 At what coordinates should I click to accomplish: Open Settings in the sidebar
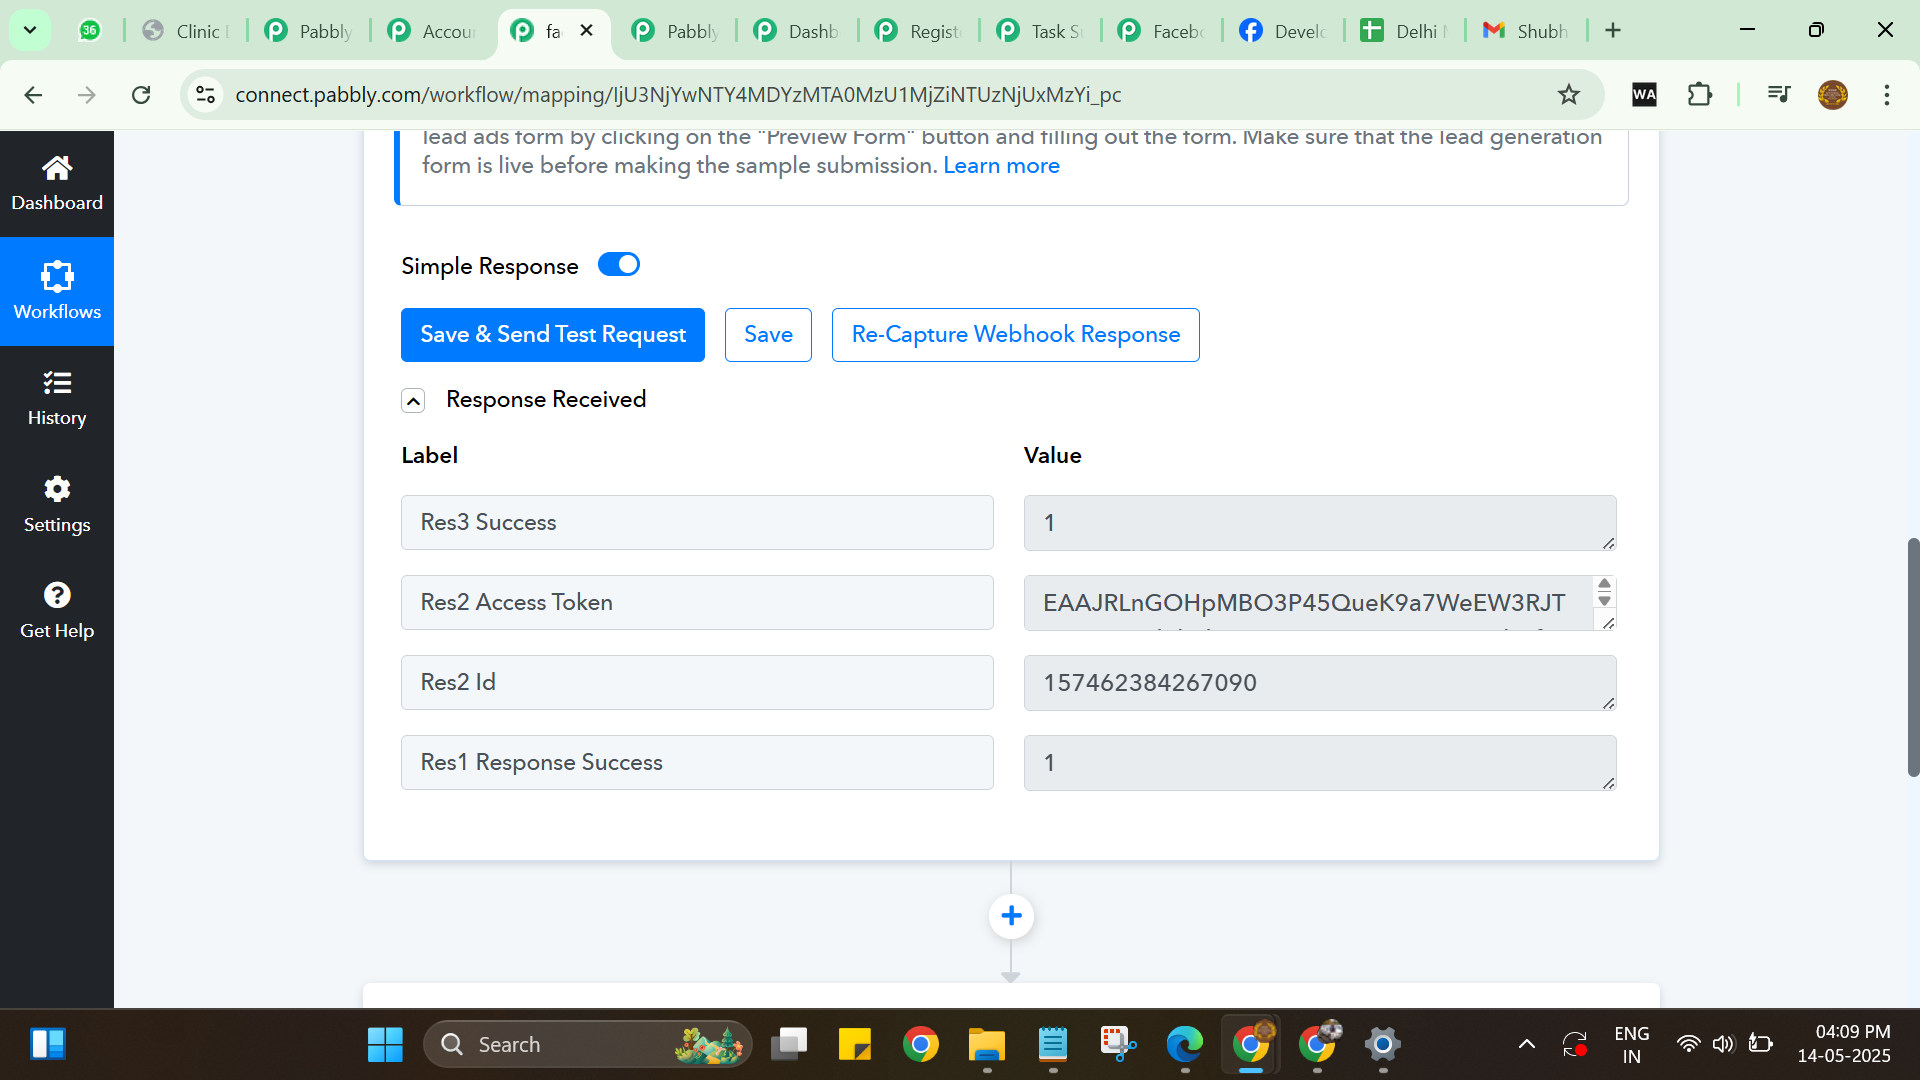(57, 506)
